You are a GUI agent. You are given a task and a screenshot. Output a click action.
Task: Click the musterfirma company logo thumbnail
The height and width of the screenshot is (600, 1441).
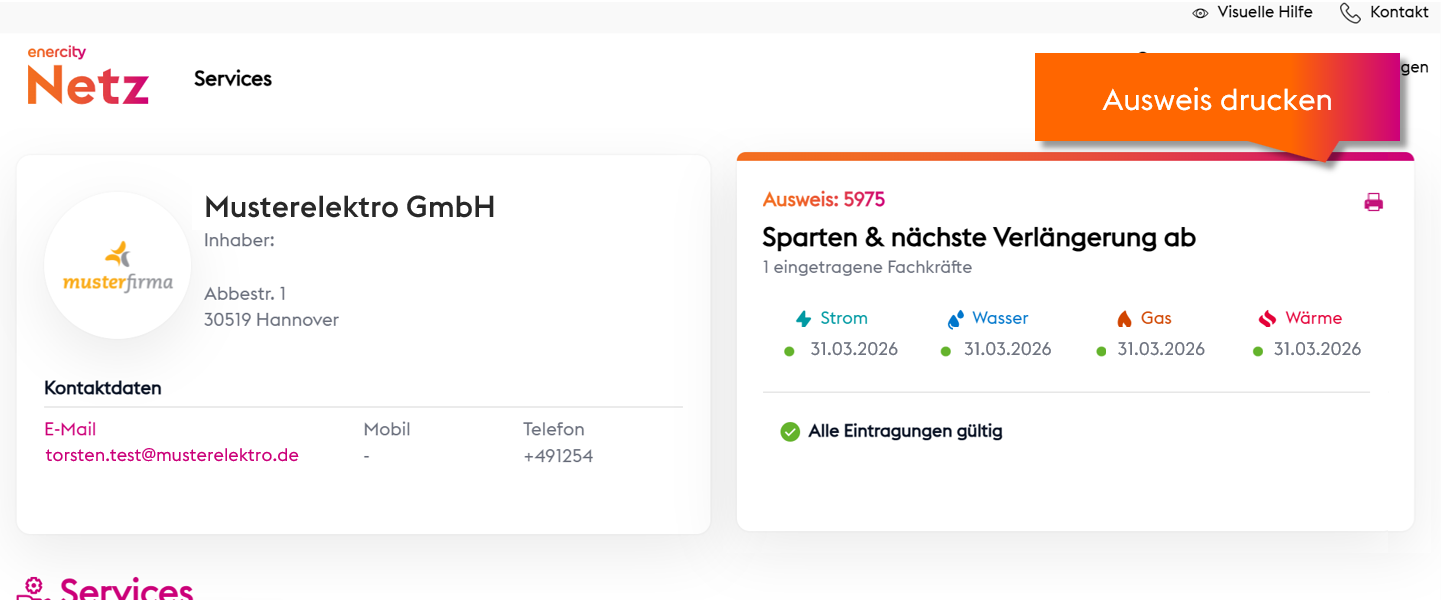tap(118, 265)
